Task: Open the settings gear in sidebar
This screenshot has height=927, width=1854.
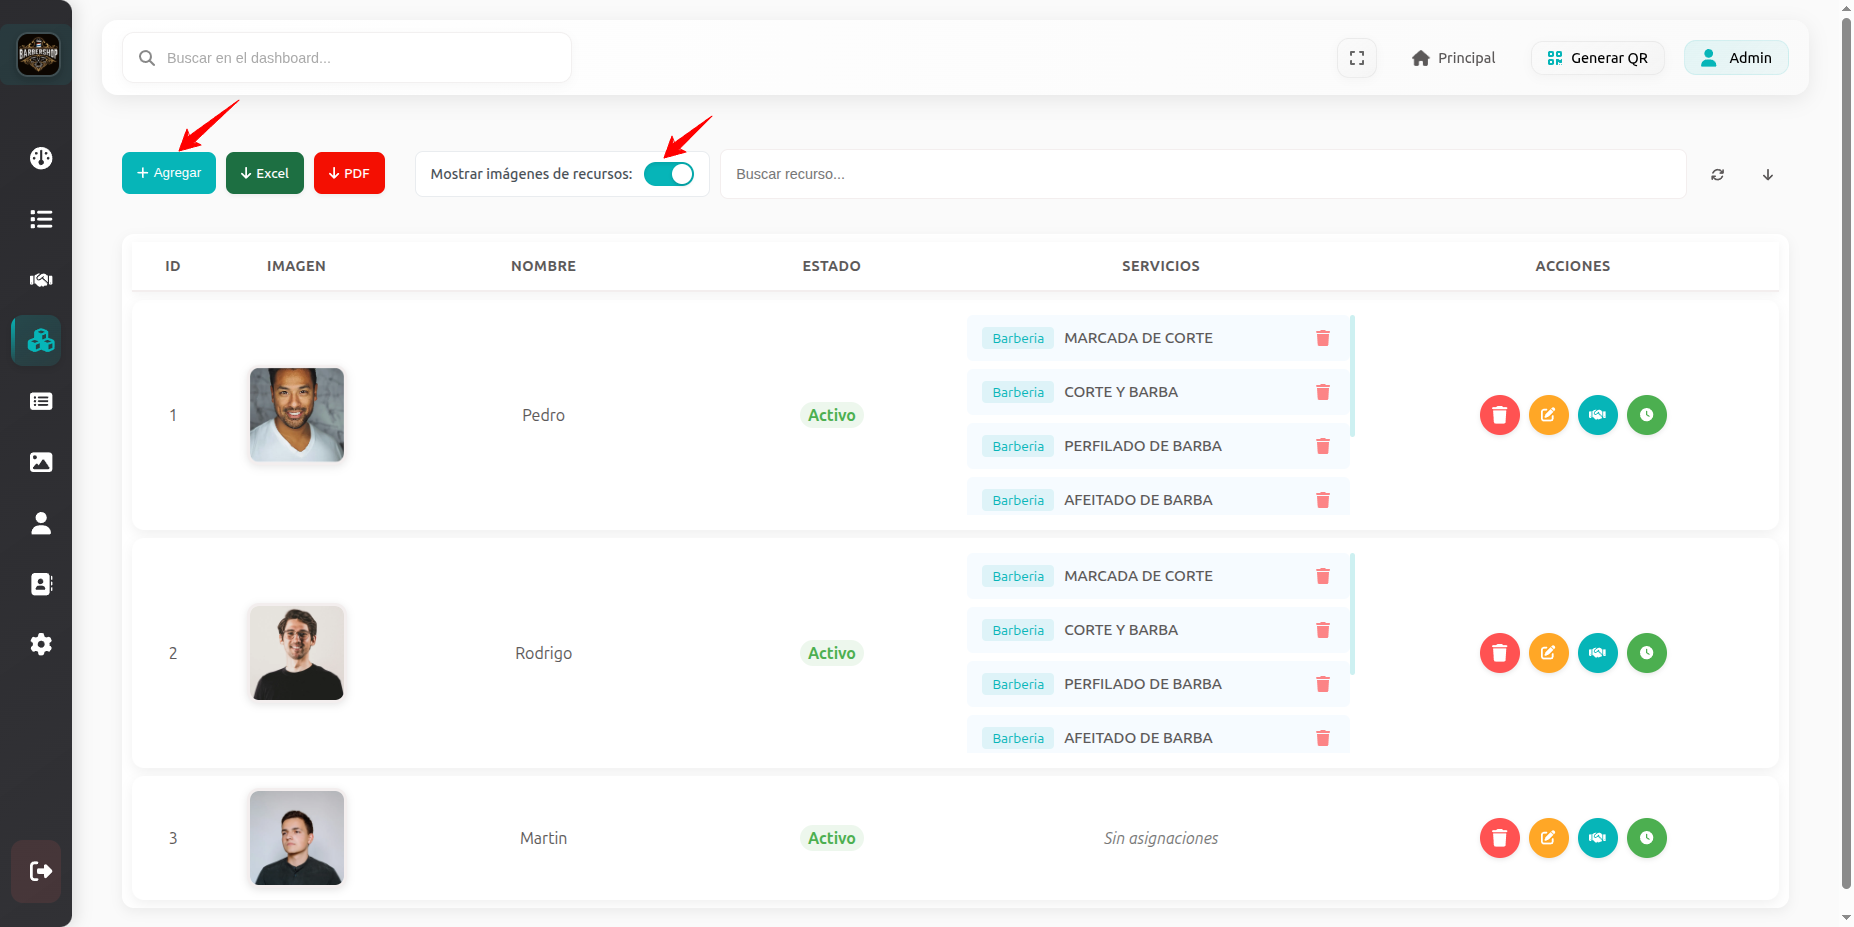Action: pos(41,644)
